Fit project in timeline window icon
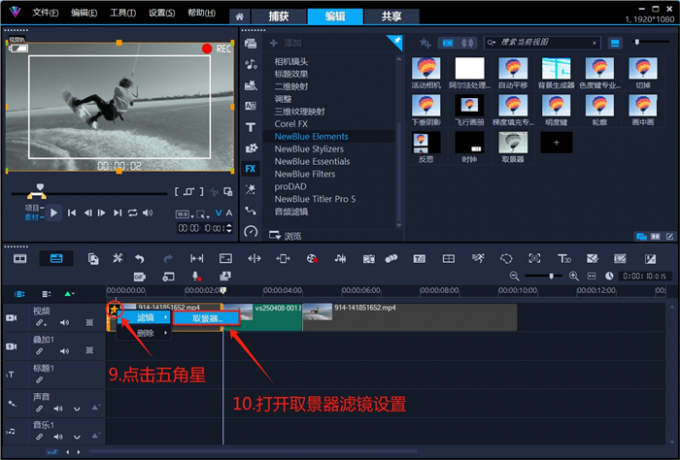This screenshot has width=680, height=460. point(592,276)
